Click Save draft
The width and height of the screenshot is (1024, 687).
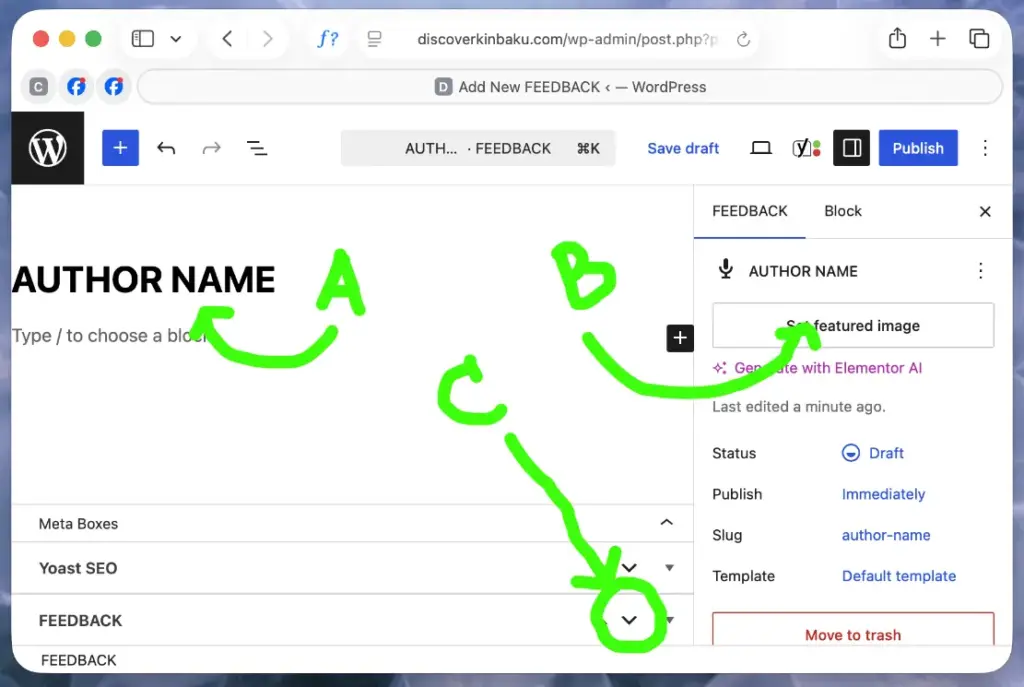(683, 148)
